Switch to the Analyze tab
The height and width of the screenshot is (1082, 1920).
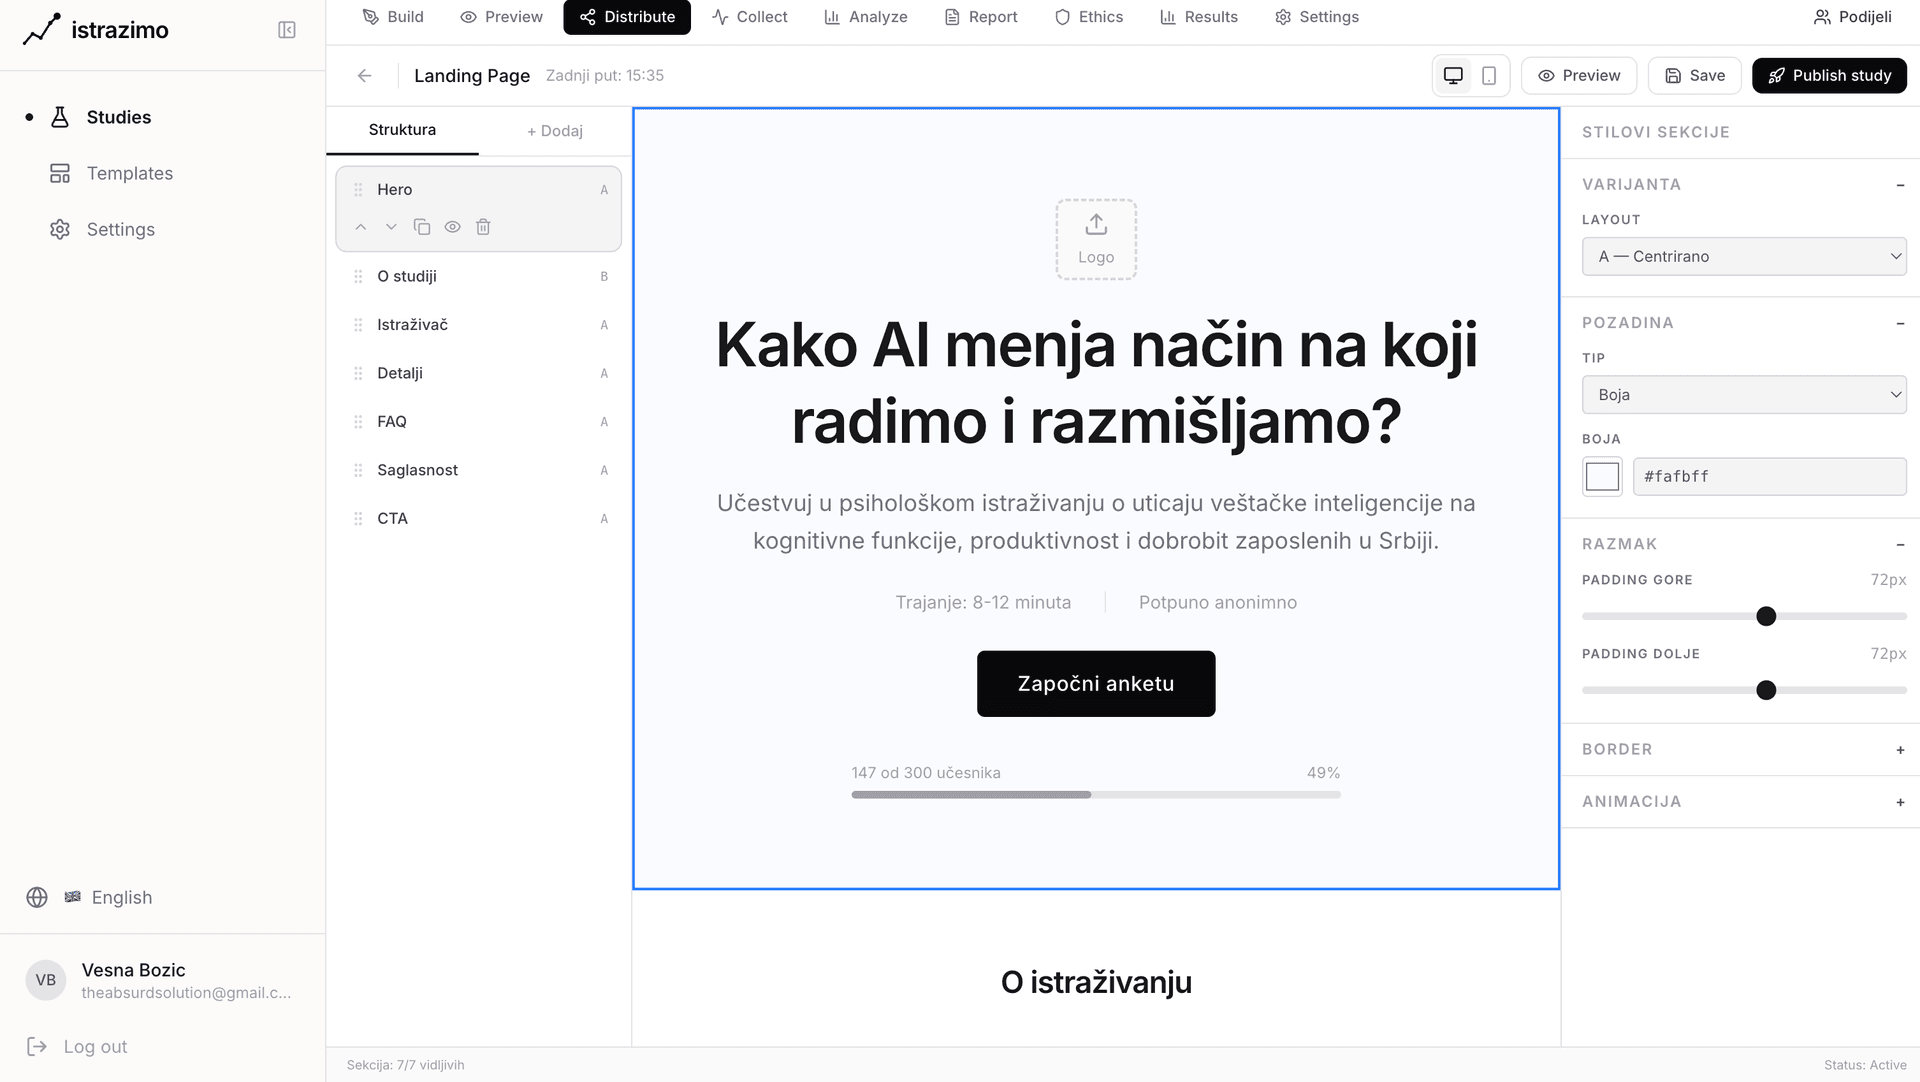click(866, 16)
